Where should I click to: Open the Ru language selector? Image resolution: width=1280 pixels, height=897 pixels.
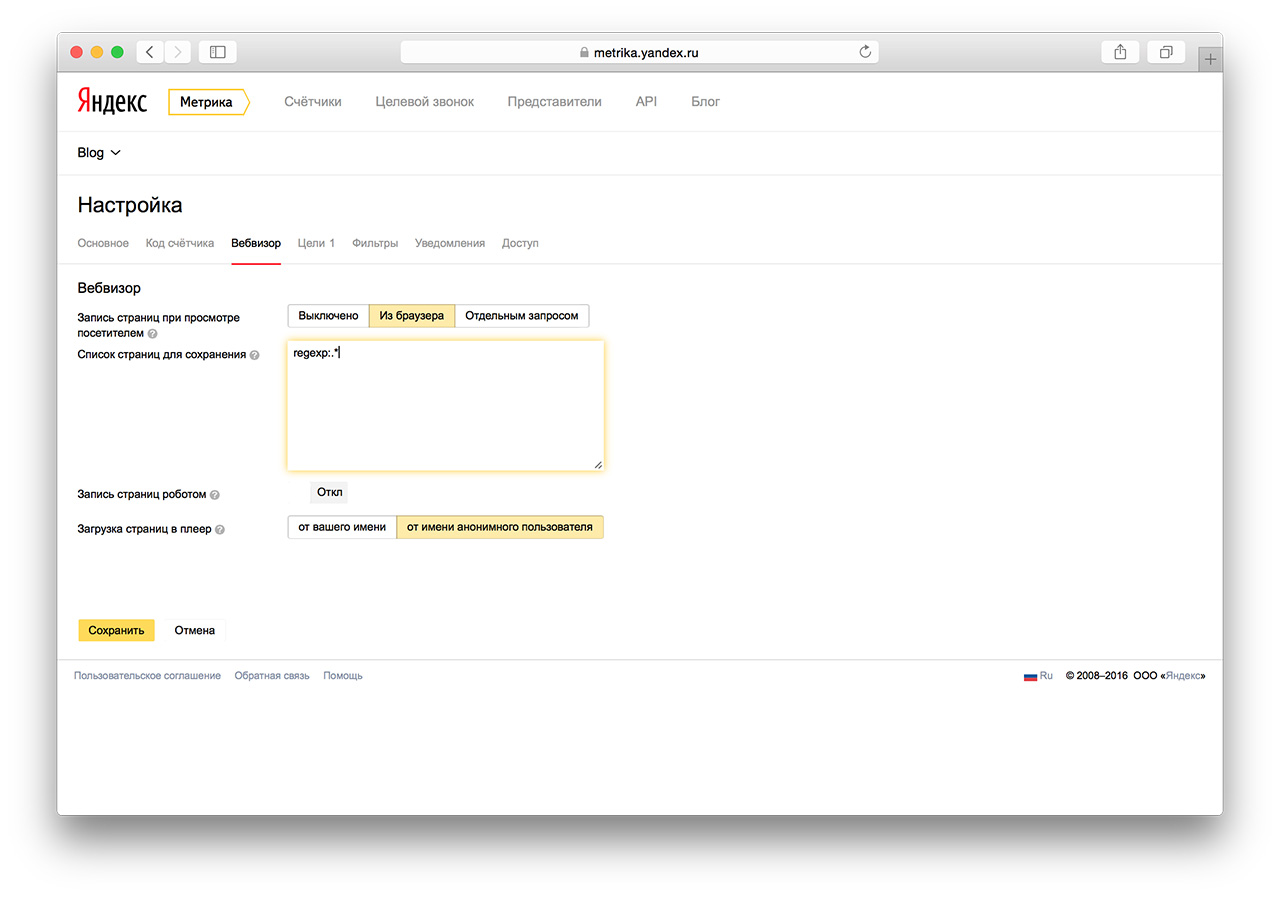[x=1039, y=676]
